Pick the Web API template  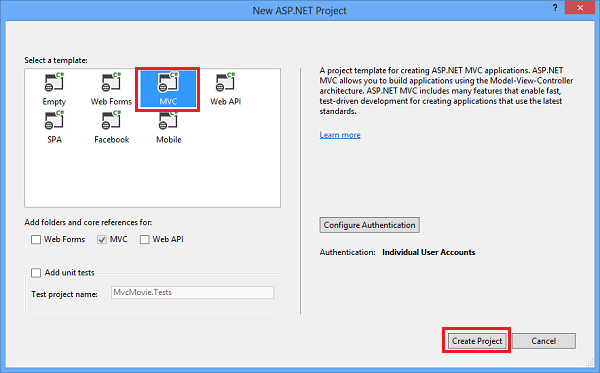pyautogui.click(x=225, y=90)
